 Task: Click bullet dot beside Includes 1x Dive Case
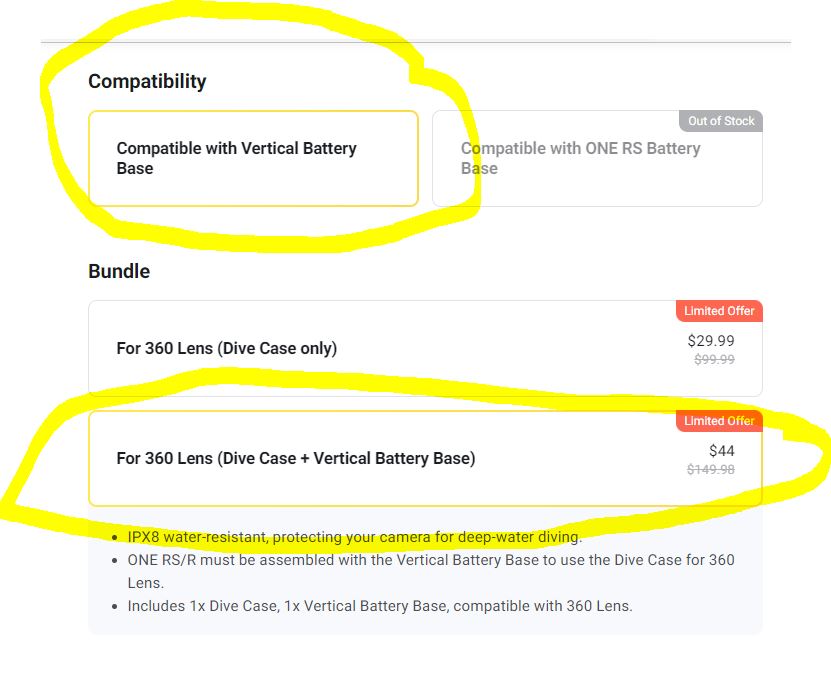click(115, 607)
